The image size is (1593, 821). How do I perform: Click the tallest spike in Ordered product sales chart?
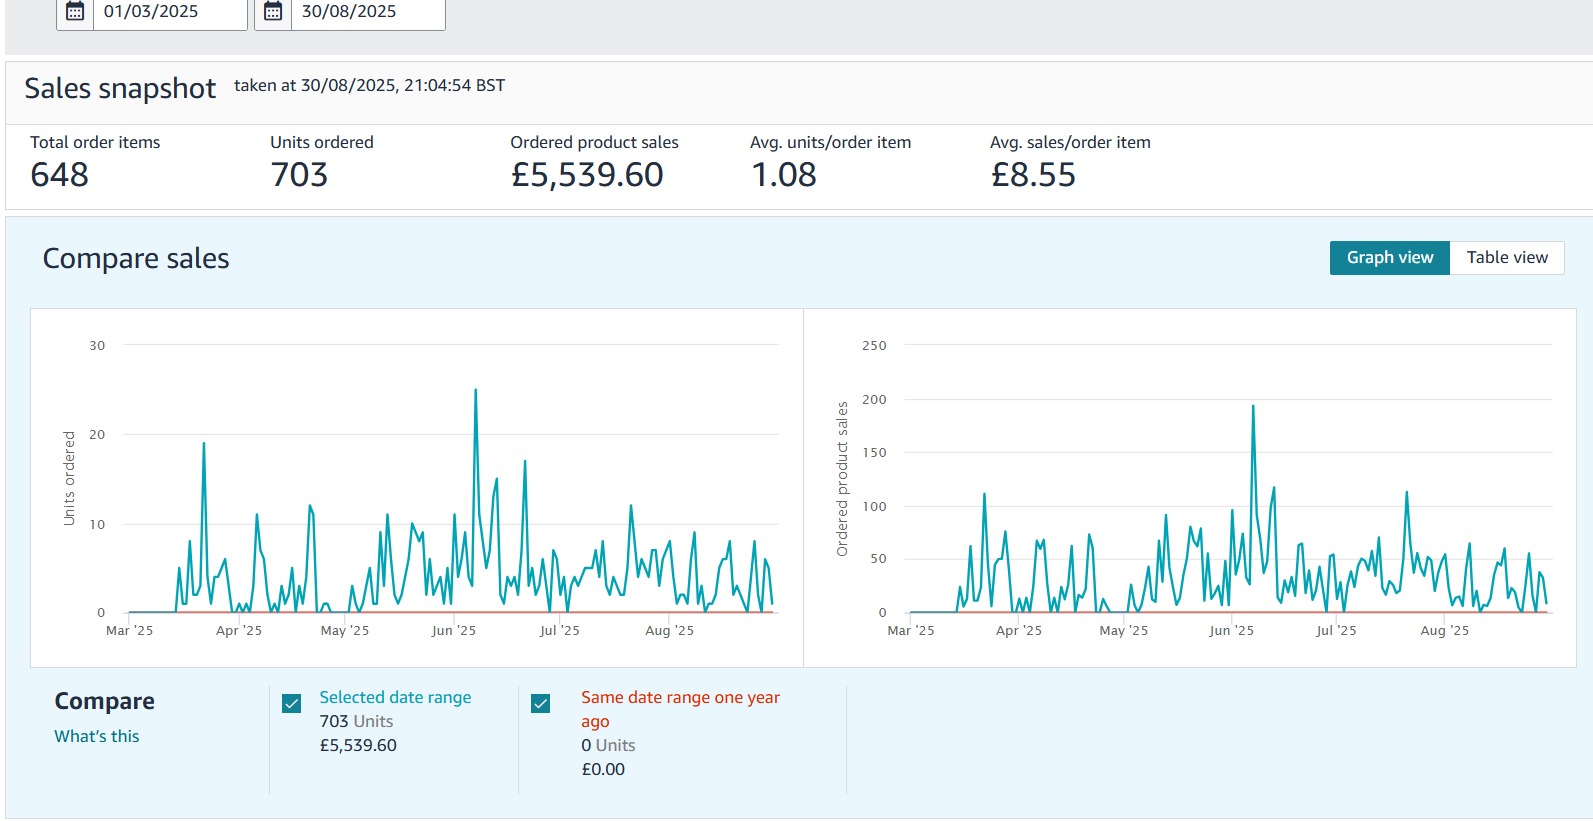click(x=1253, y=407)
